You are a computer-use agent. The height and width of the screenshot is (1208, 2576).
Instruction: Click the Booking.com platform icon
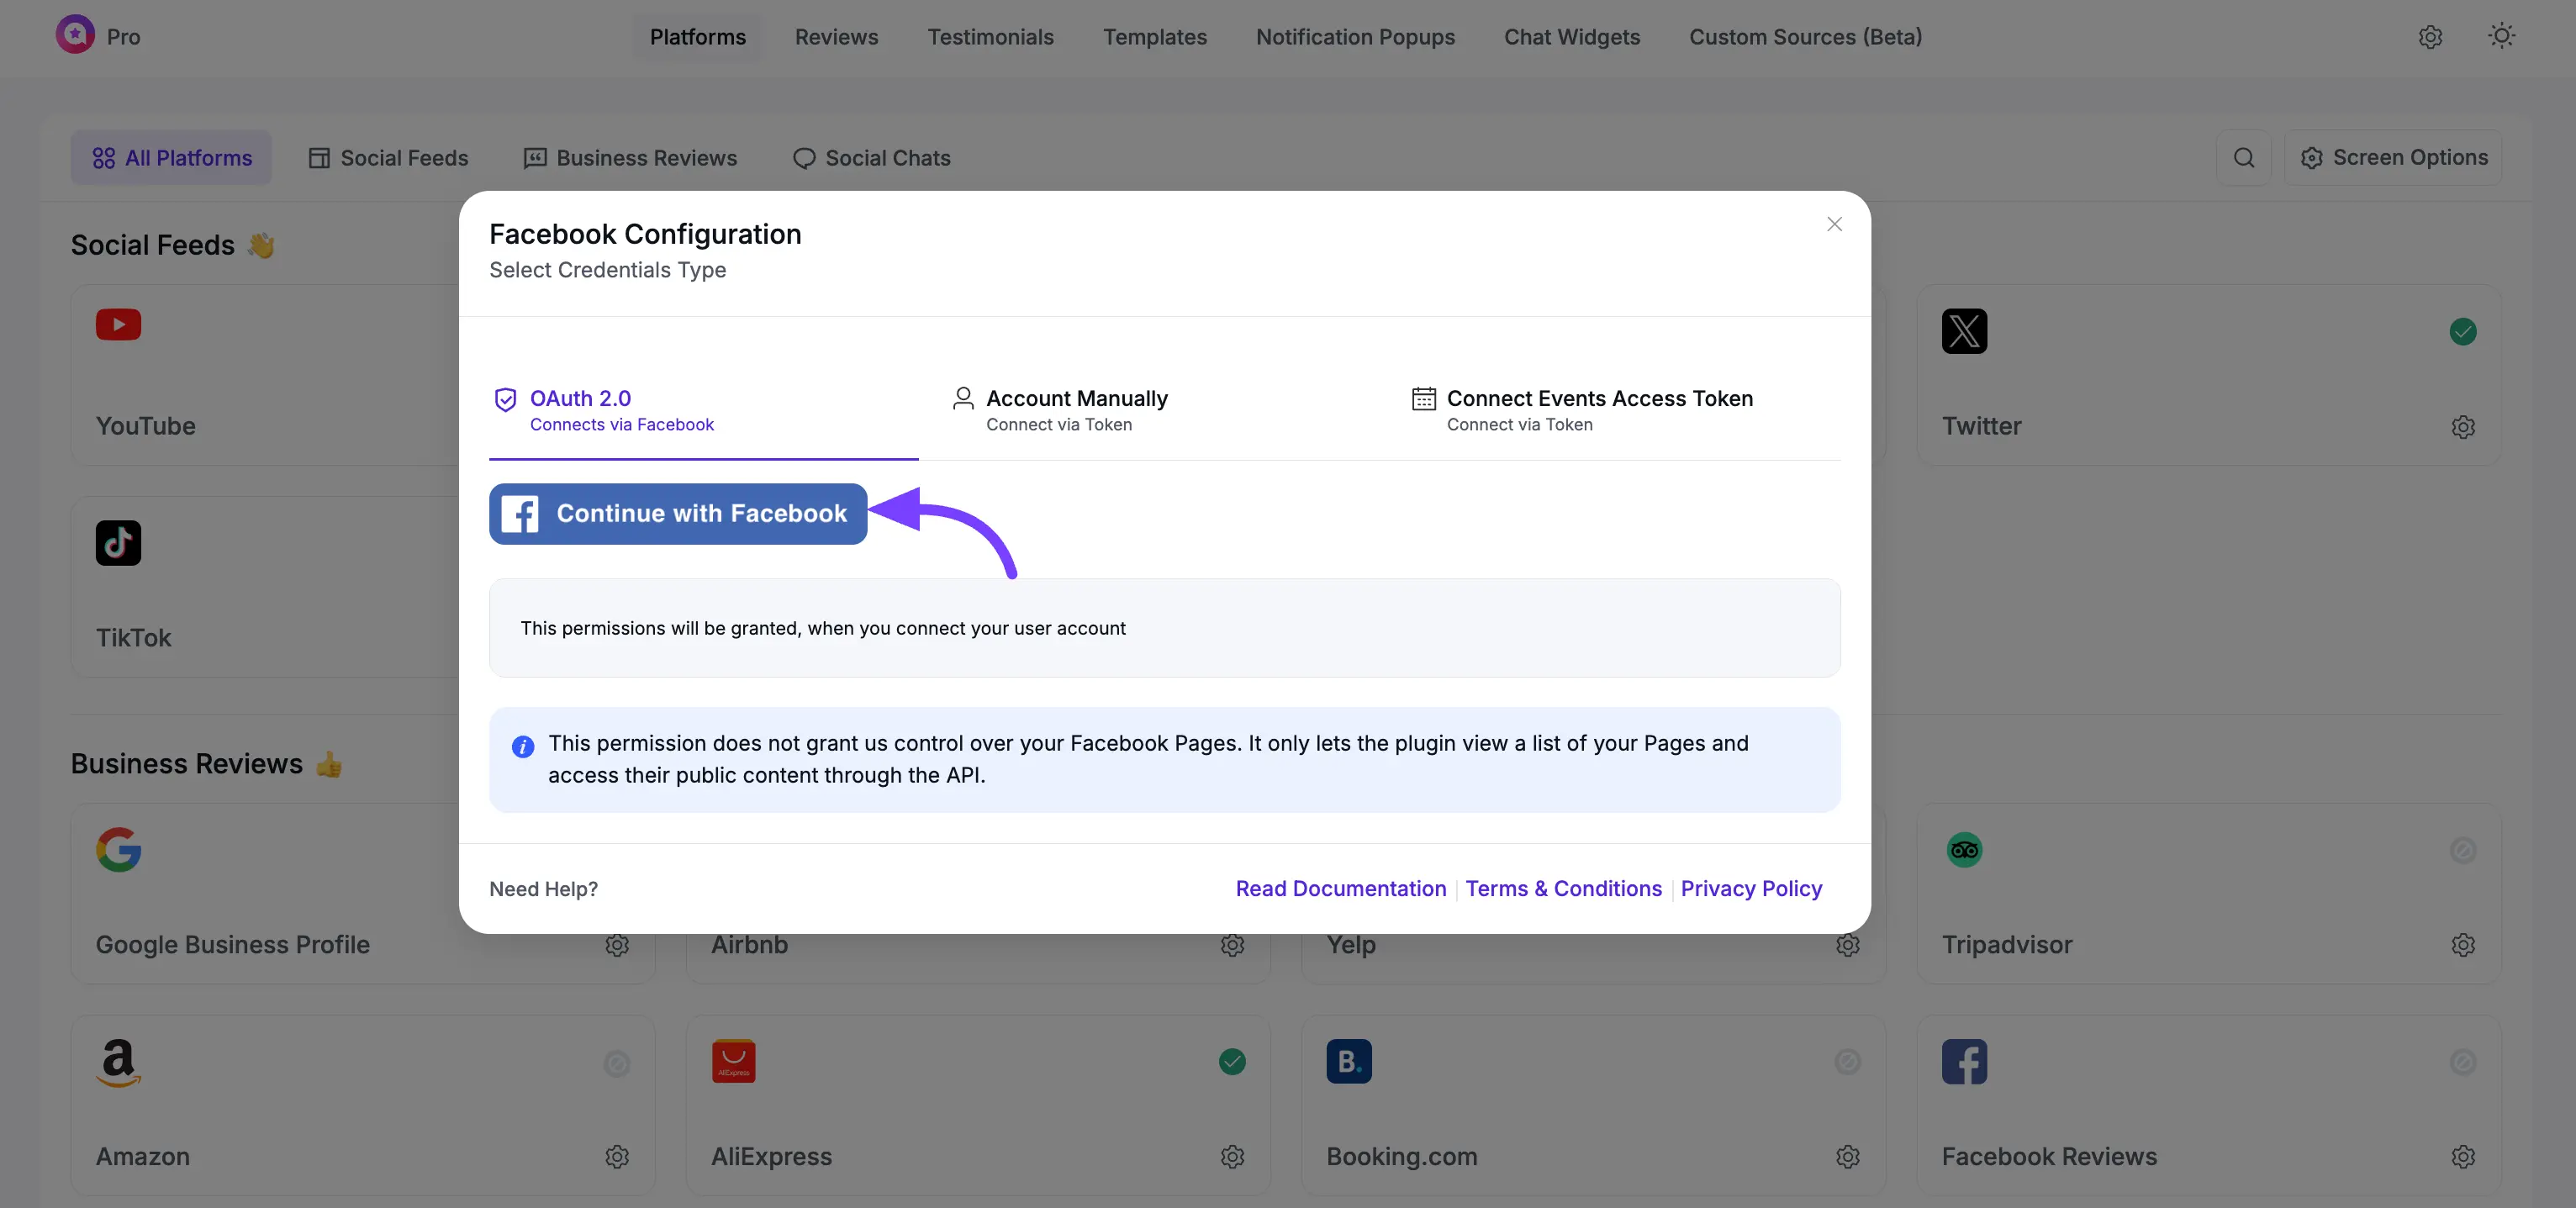pos(1348,1061)
